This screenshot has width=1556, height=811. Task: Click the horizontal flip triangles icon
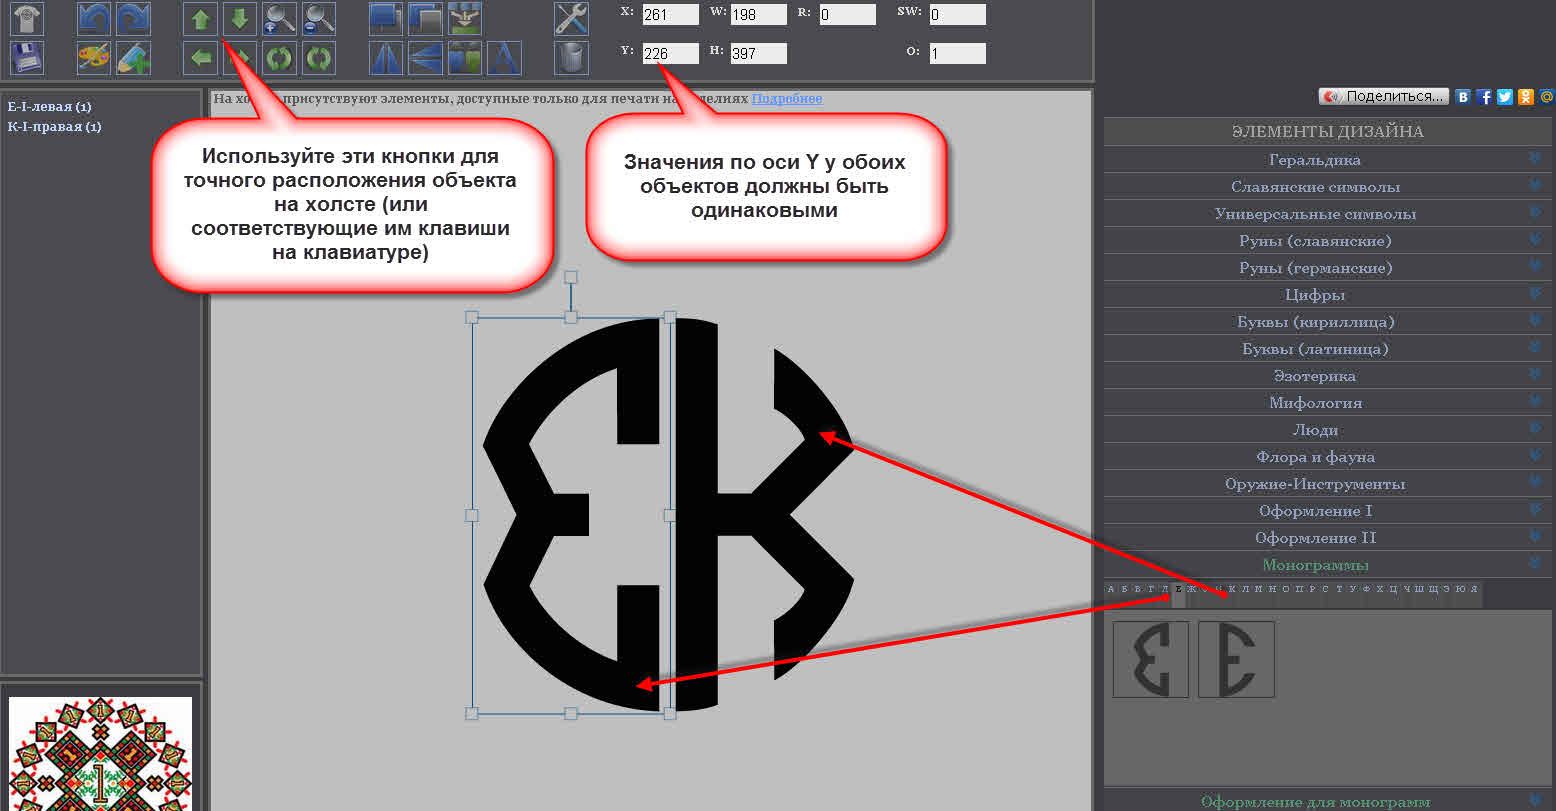(386, 58)
